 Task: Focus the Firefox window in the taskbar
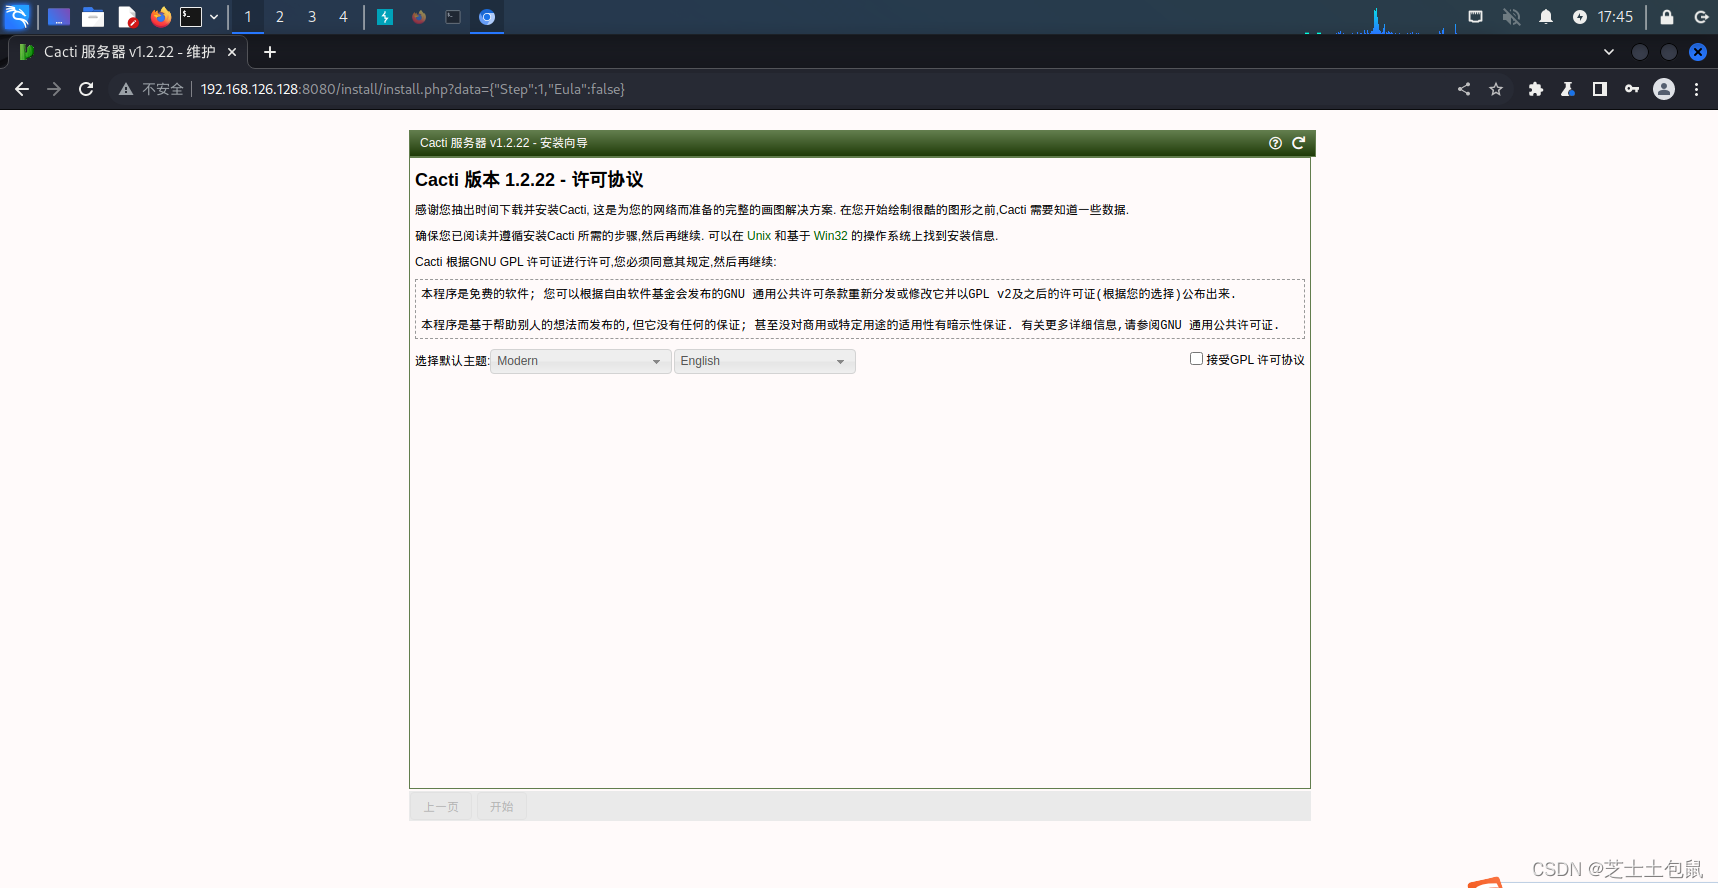click(x=419, y=17)
